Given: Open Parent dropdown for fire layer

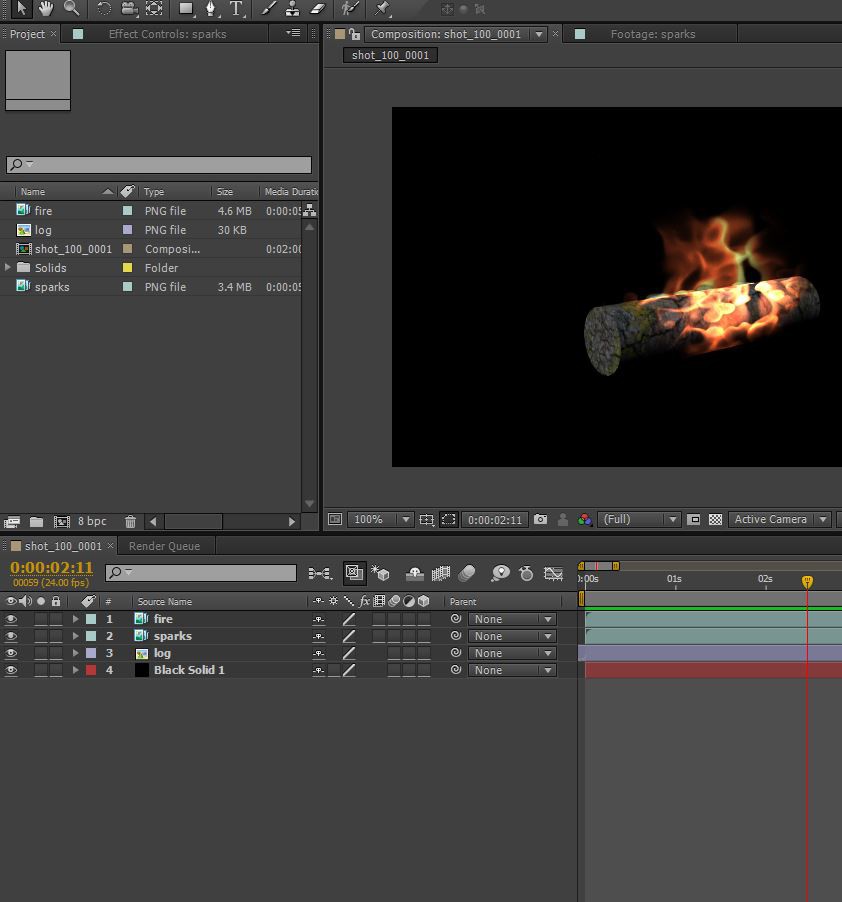Looking at the screenshot, I should point(512,619).
